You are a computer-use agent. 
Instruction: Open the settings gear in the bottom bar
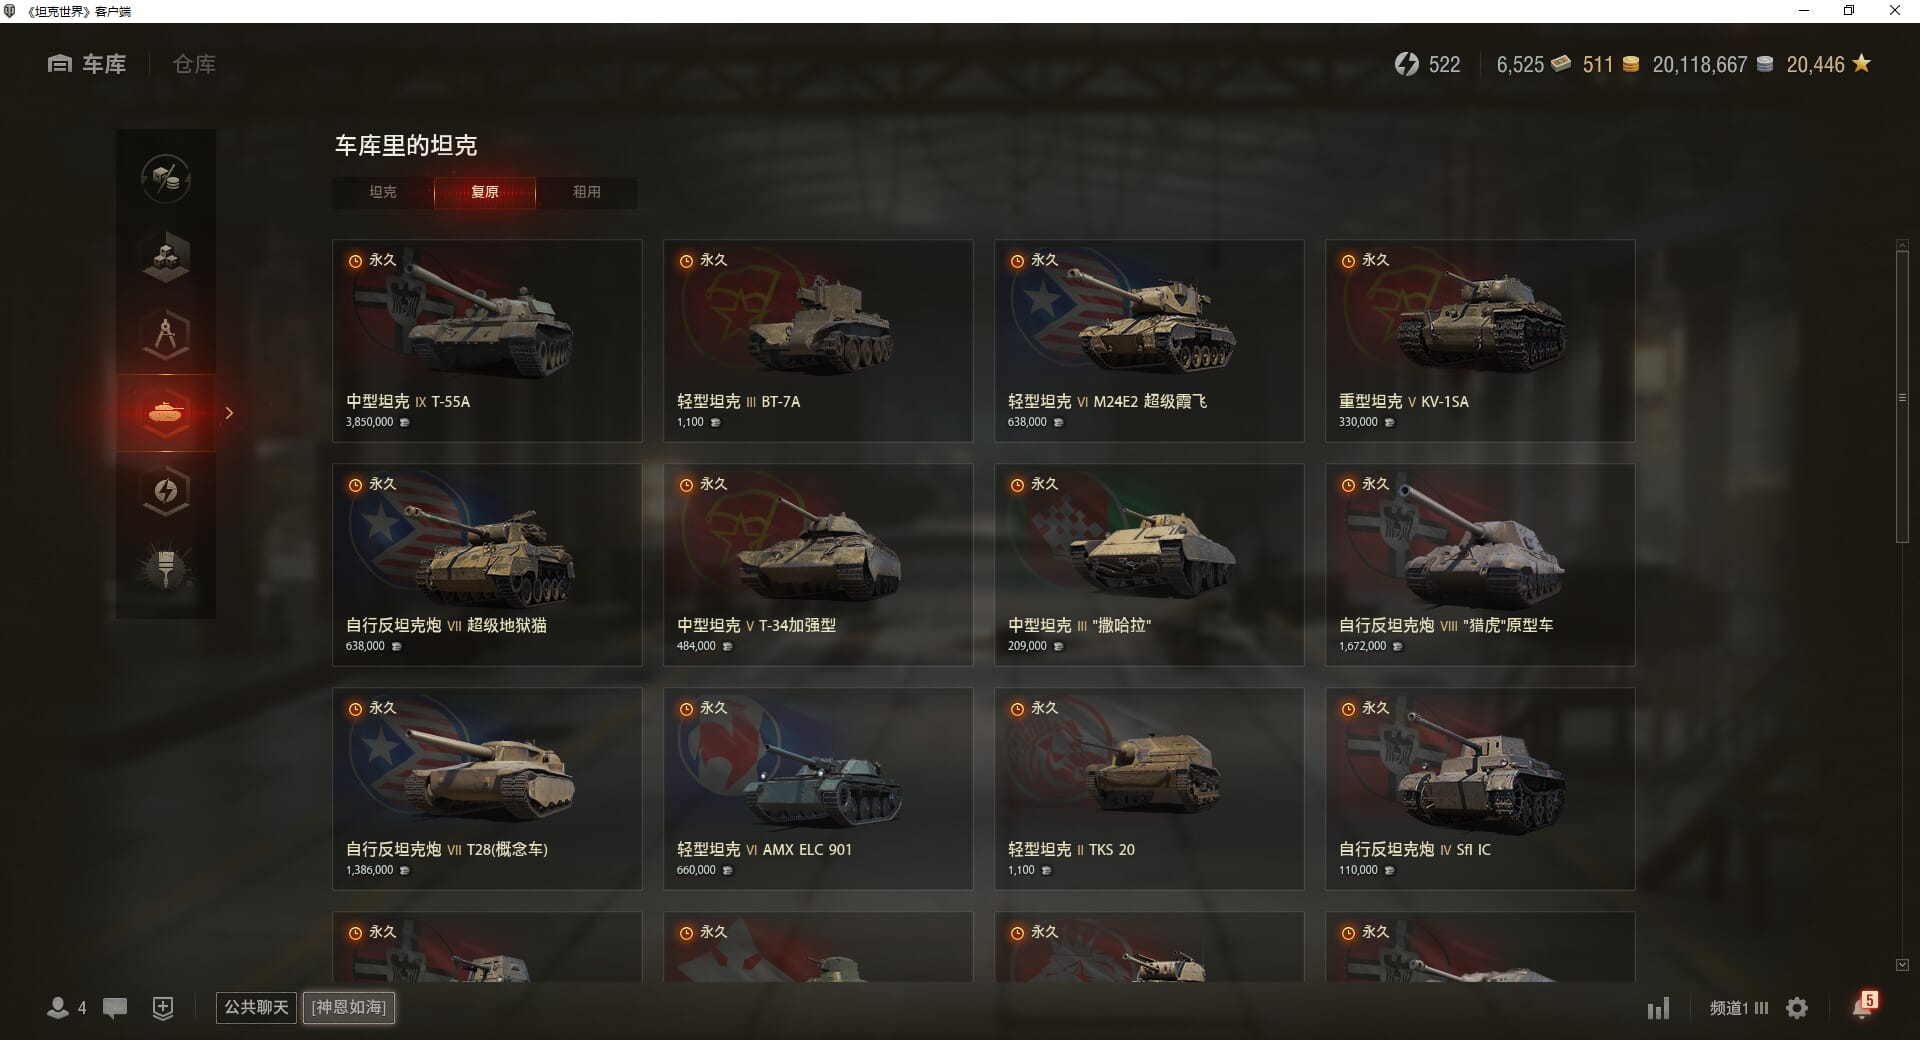(1797, 1008)
